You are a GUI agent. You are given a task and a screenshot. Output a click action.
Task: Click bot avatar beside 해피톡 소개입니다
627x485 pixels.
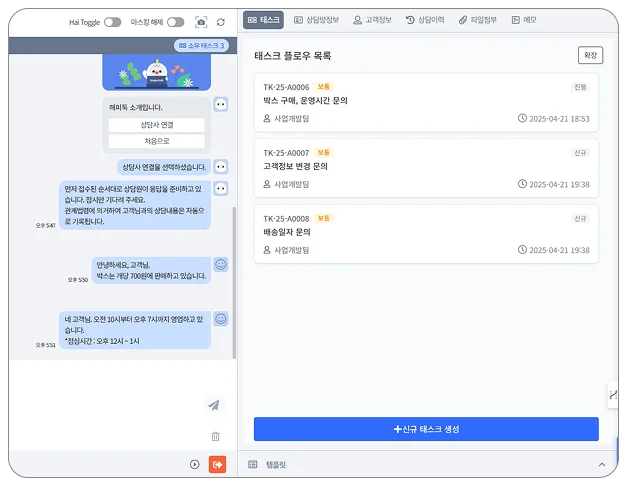point(221,105)
